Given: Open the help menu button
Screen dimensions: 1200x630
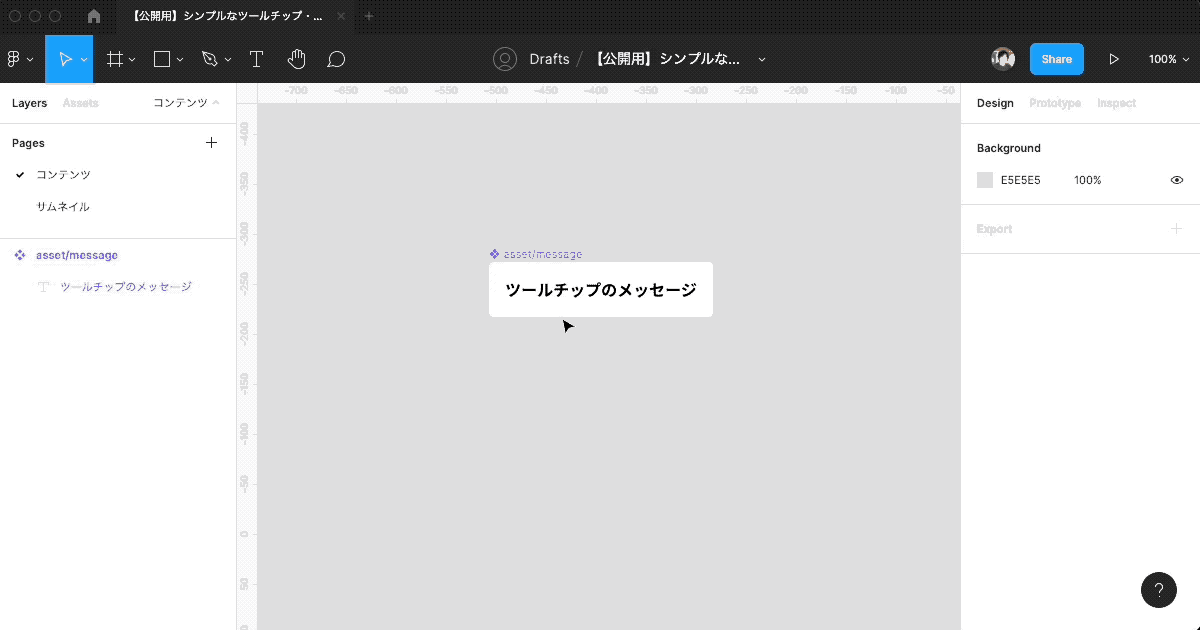Looking at the screenshot, I should click(x=1159, y=590).
